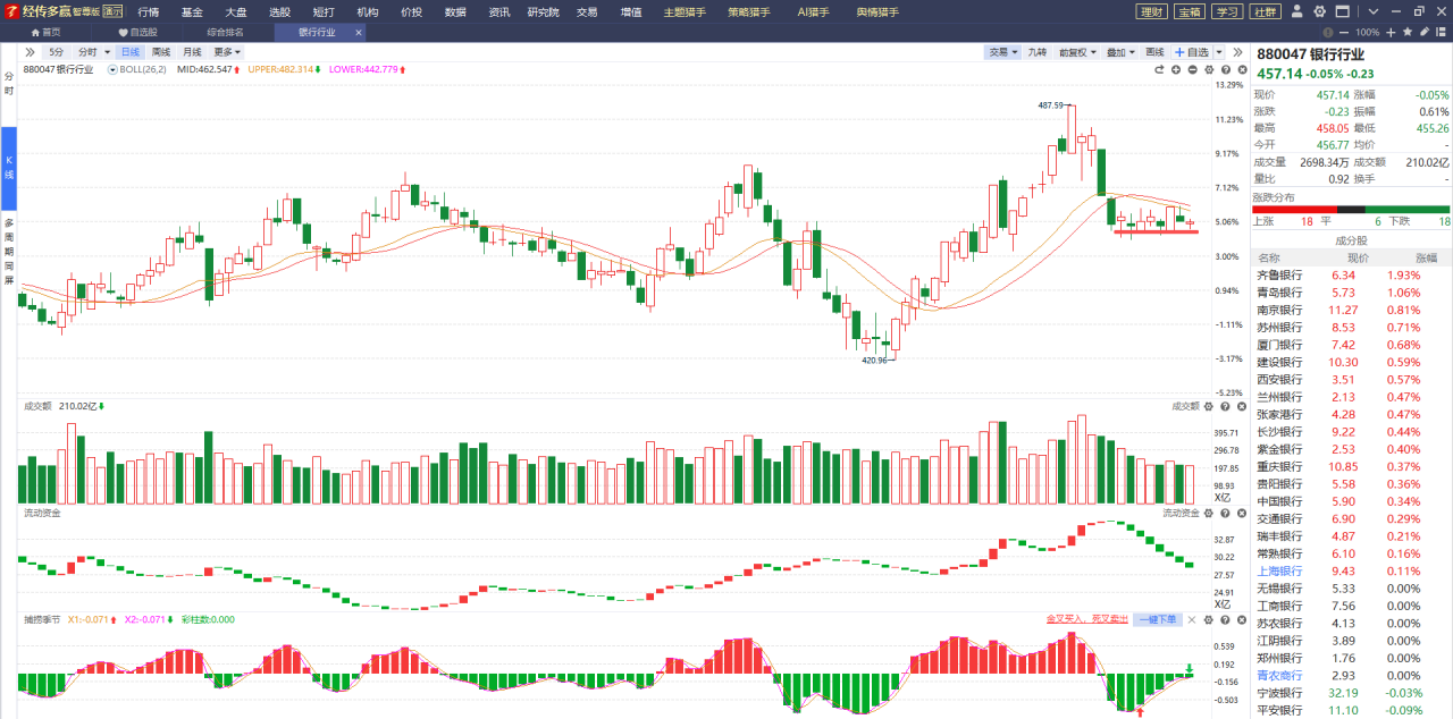Screen dimensions: 1454x720
Task: Open the user account profile icon
Action: [1297, 11]
